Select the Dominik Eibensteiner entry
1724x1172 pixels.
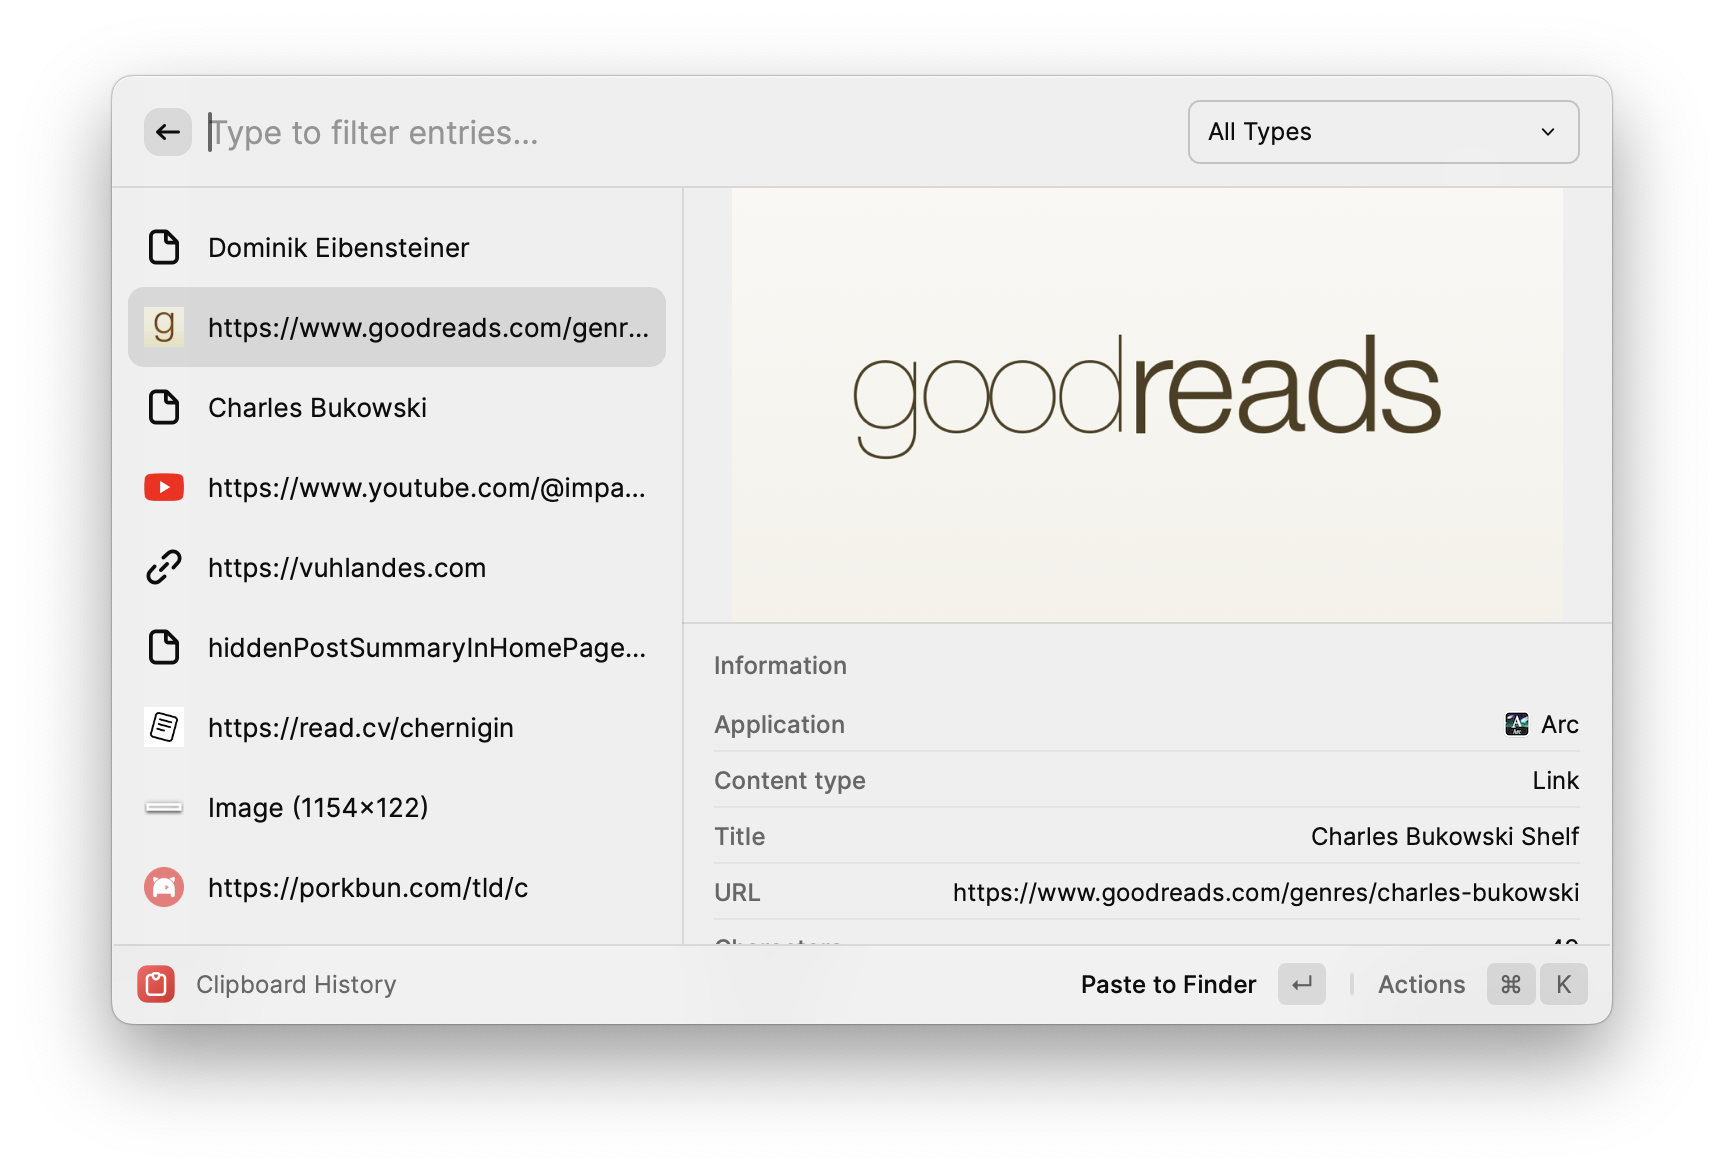pyautogui.click(x=397, y=247)
